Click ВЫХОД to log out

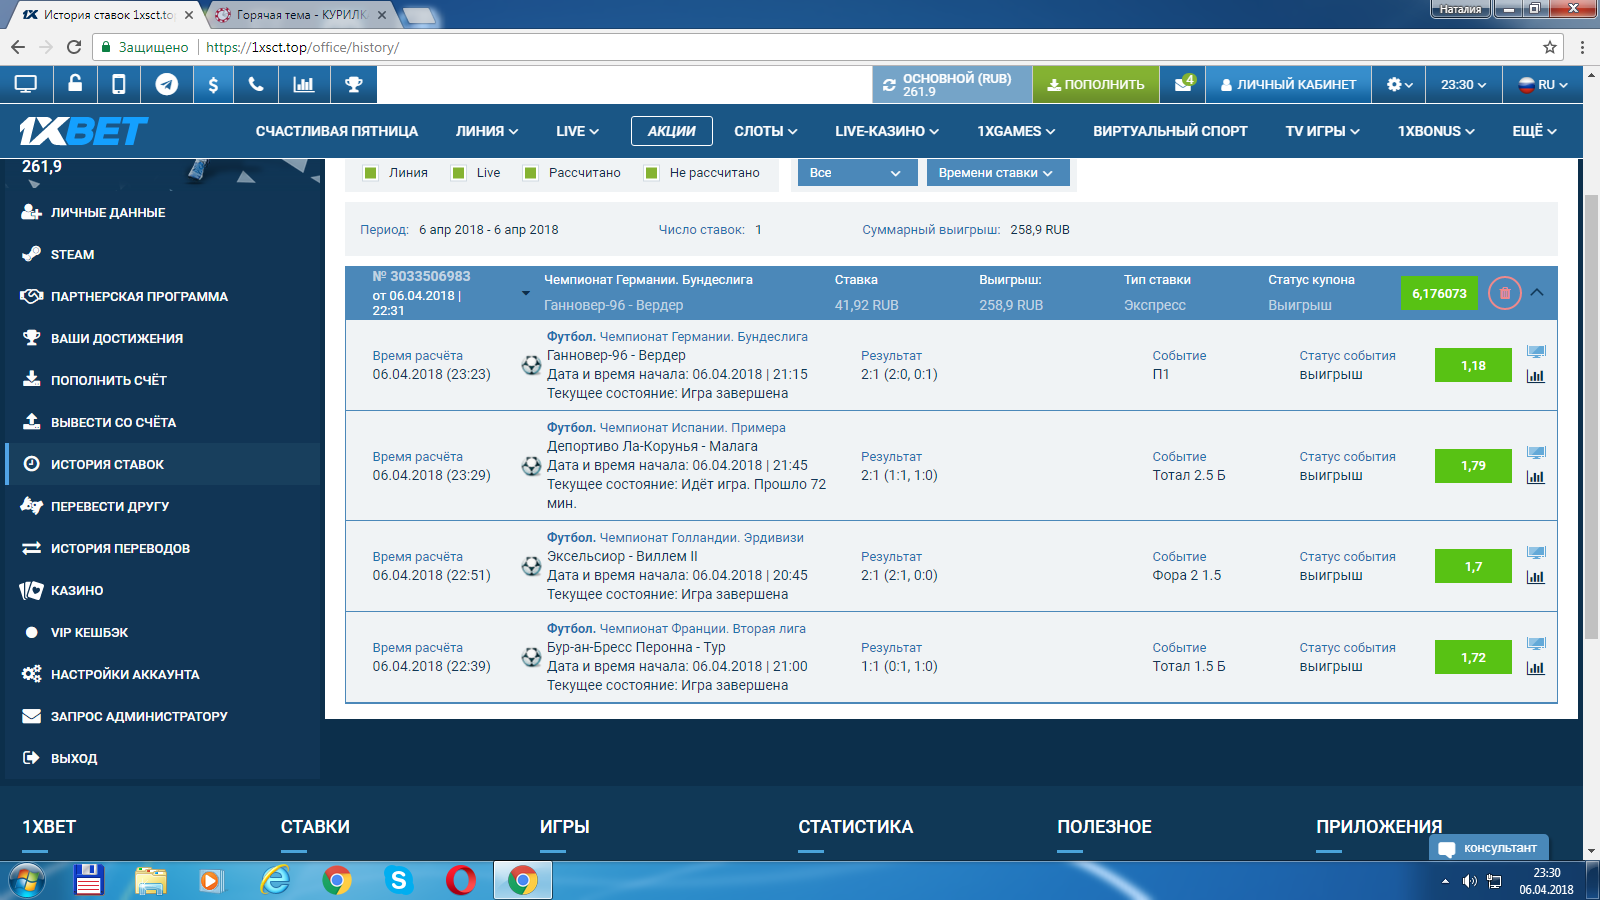(74, 758)
